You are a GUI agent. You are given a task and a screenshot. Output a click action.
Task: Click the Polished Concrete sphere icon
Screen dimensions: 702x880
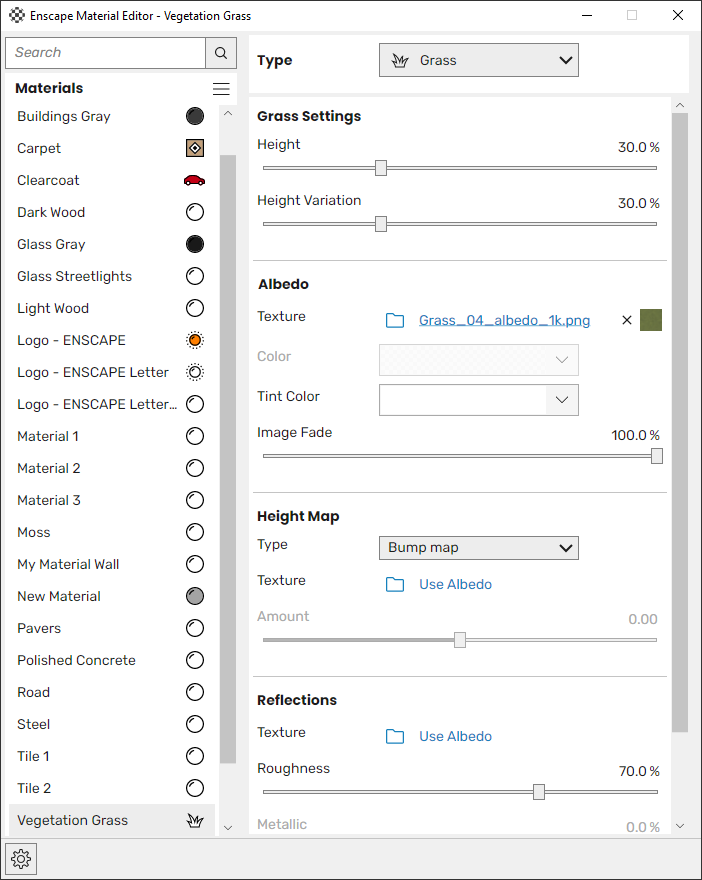pos(195,660)
